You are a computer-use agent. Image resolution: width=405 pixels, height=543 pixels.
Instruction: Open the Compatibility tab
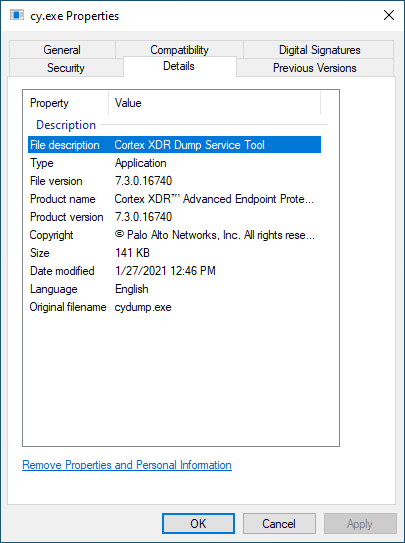click(x=179, y=50)
